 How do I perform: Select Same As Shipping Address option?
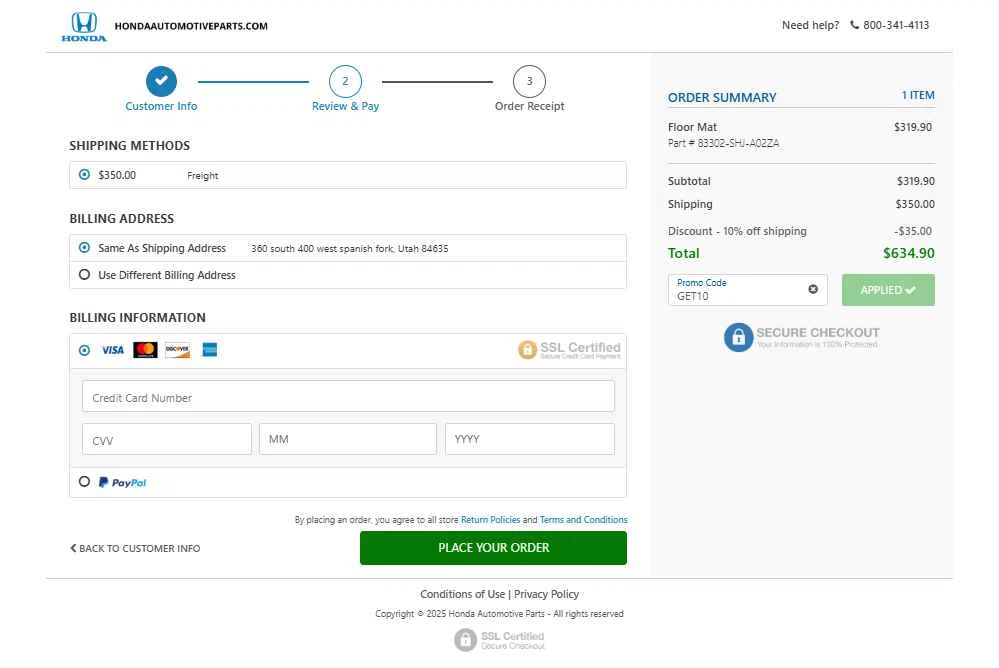coord(84,248)
